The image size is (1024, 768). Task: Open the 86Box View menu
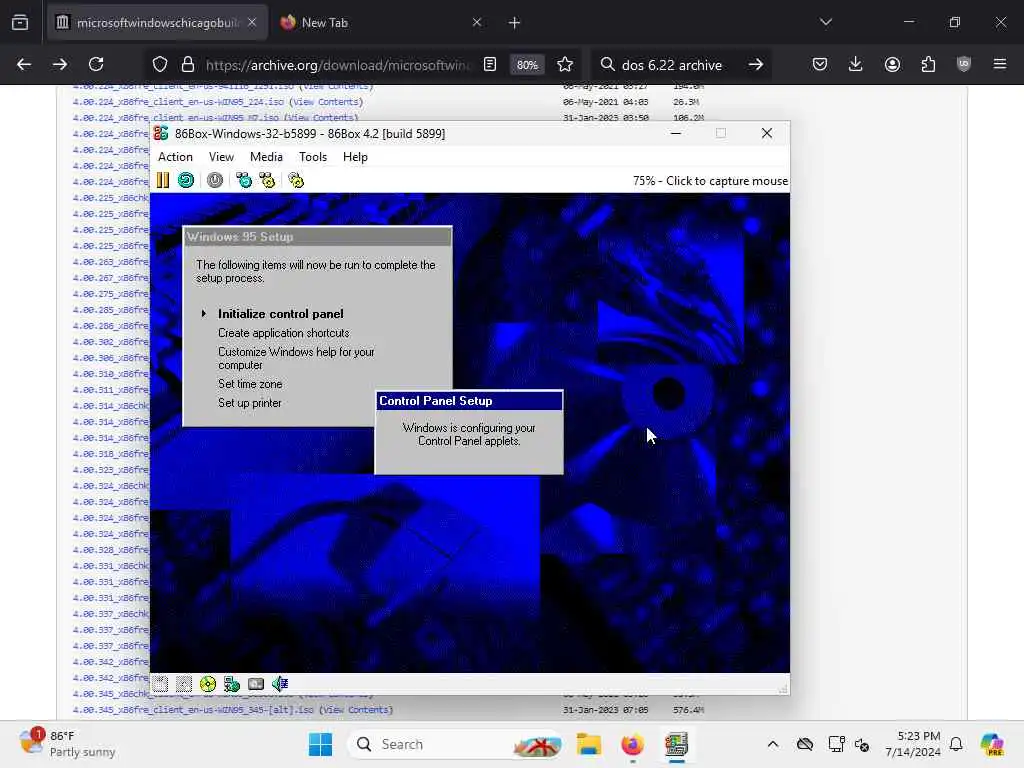tap(221, 157)
